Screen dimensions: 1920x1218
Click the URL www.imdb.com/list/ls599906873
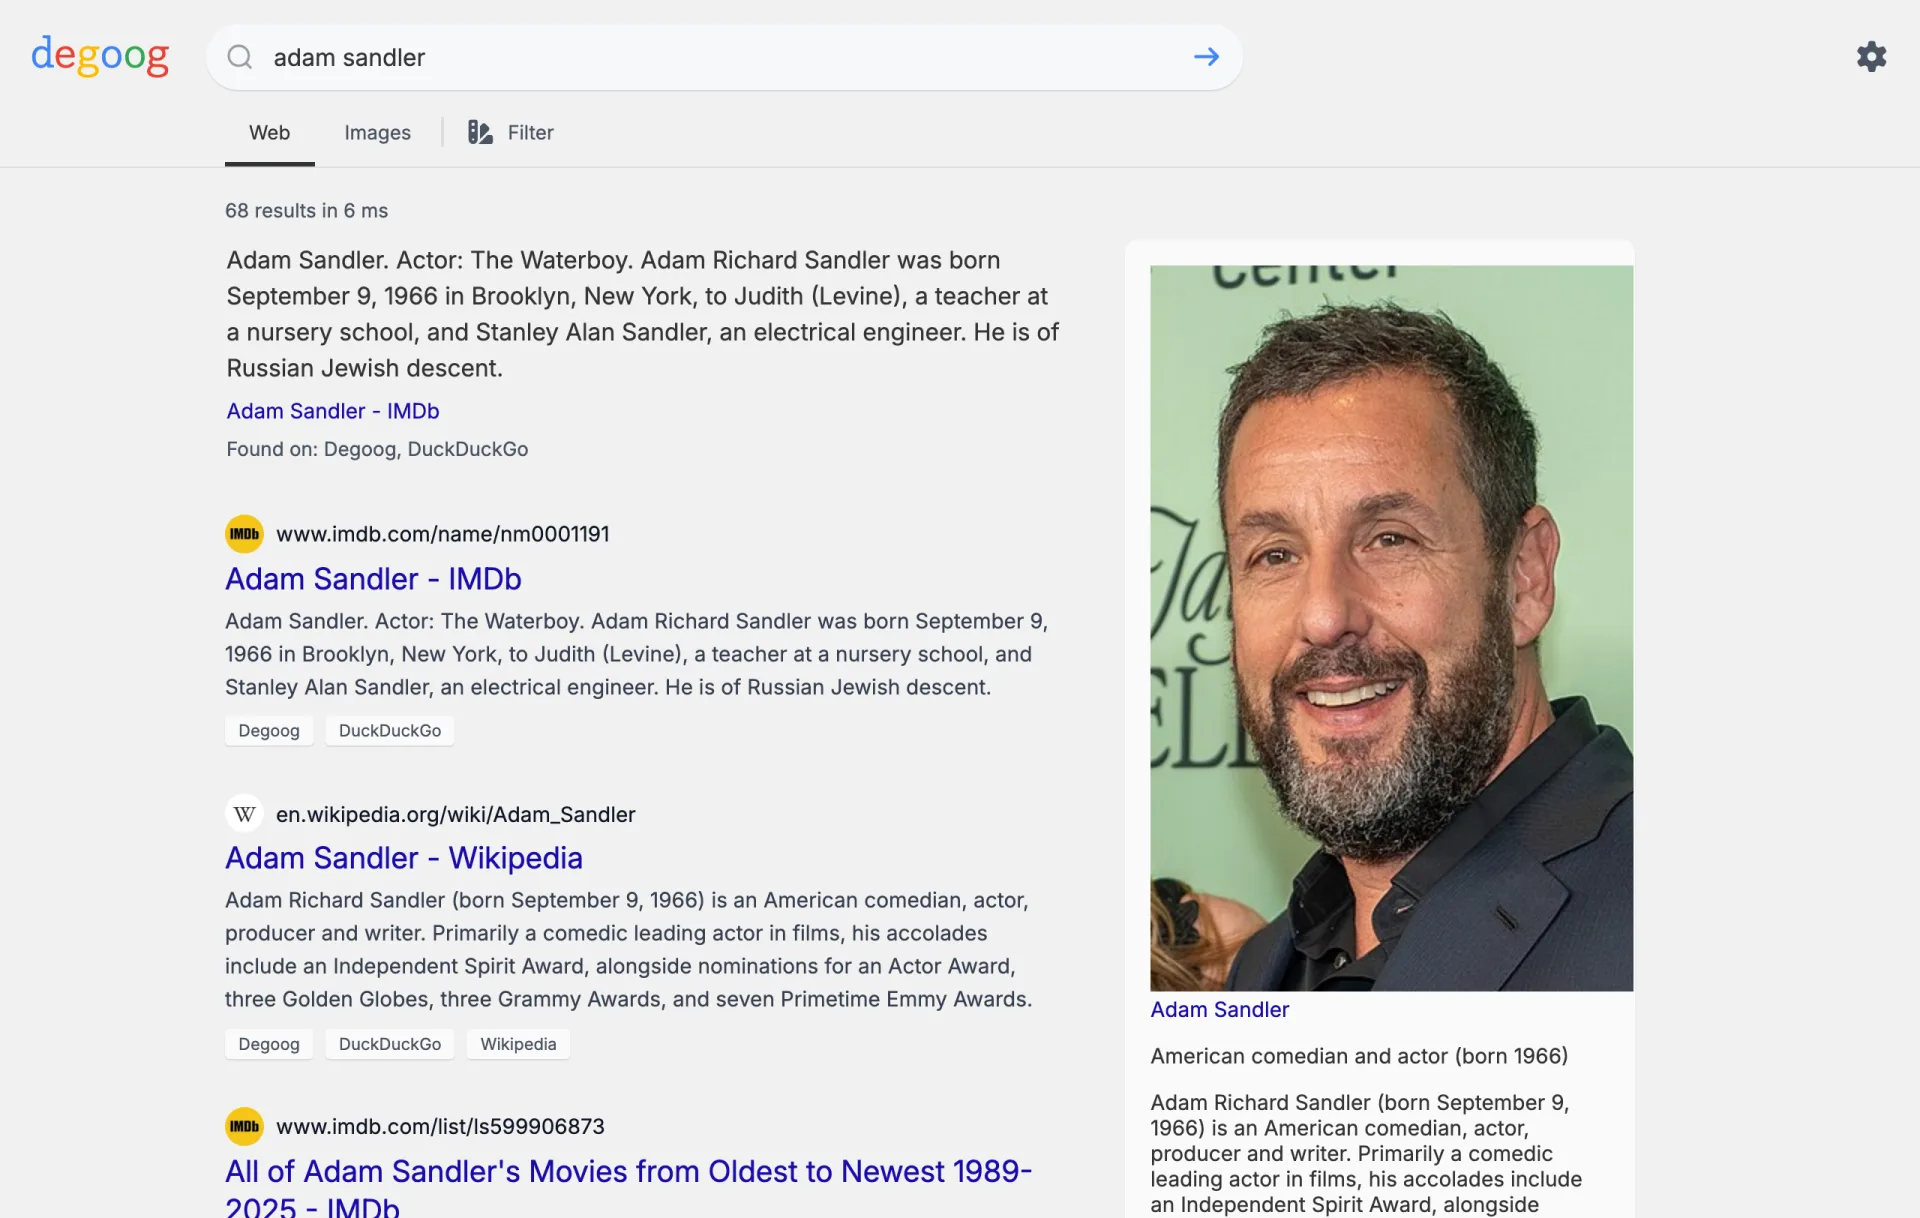(x=440, y=1126)
